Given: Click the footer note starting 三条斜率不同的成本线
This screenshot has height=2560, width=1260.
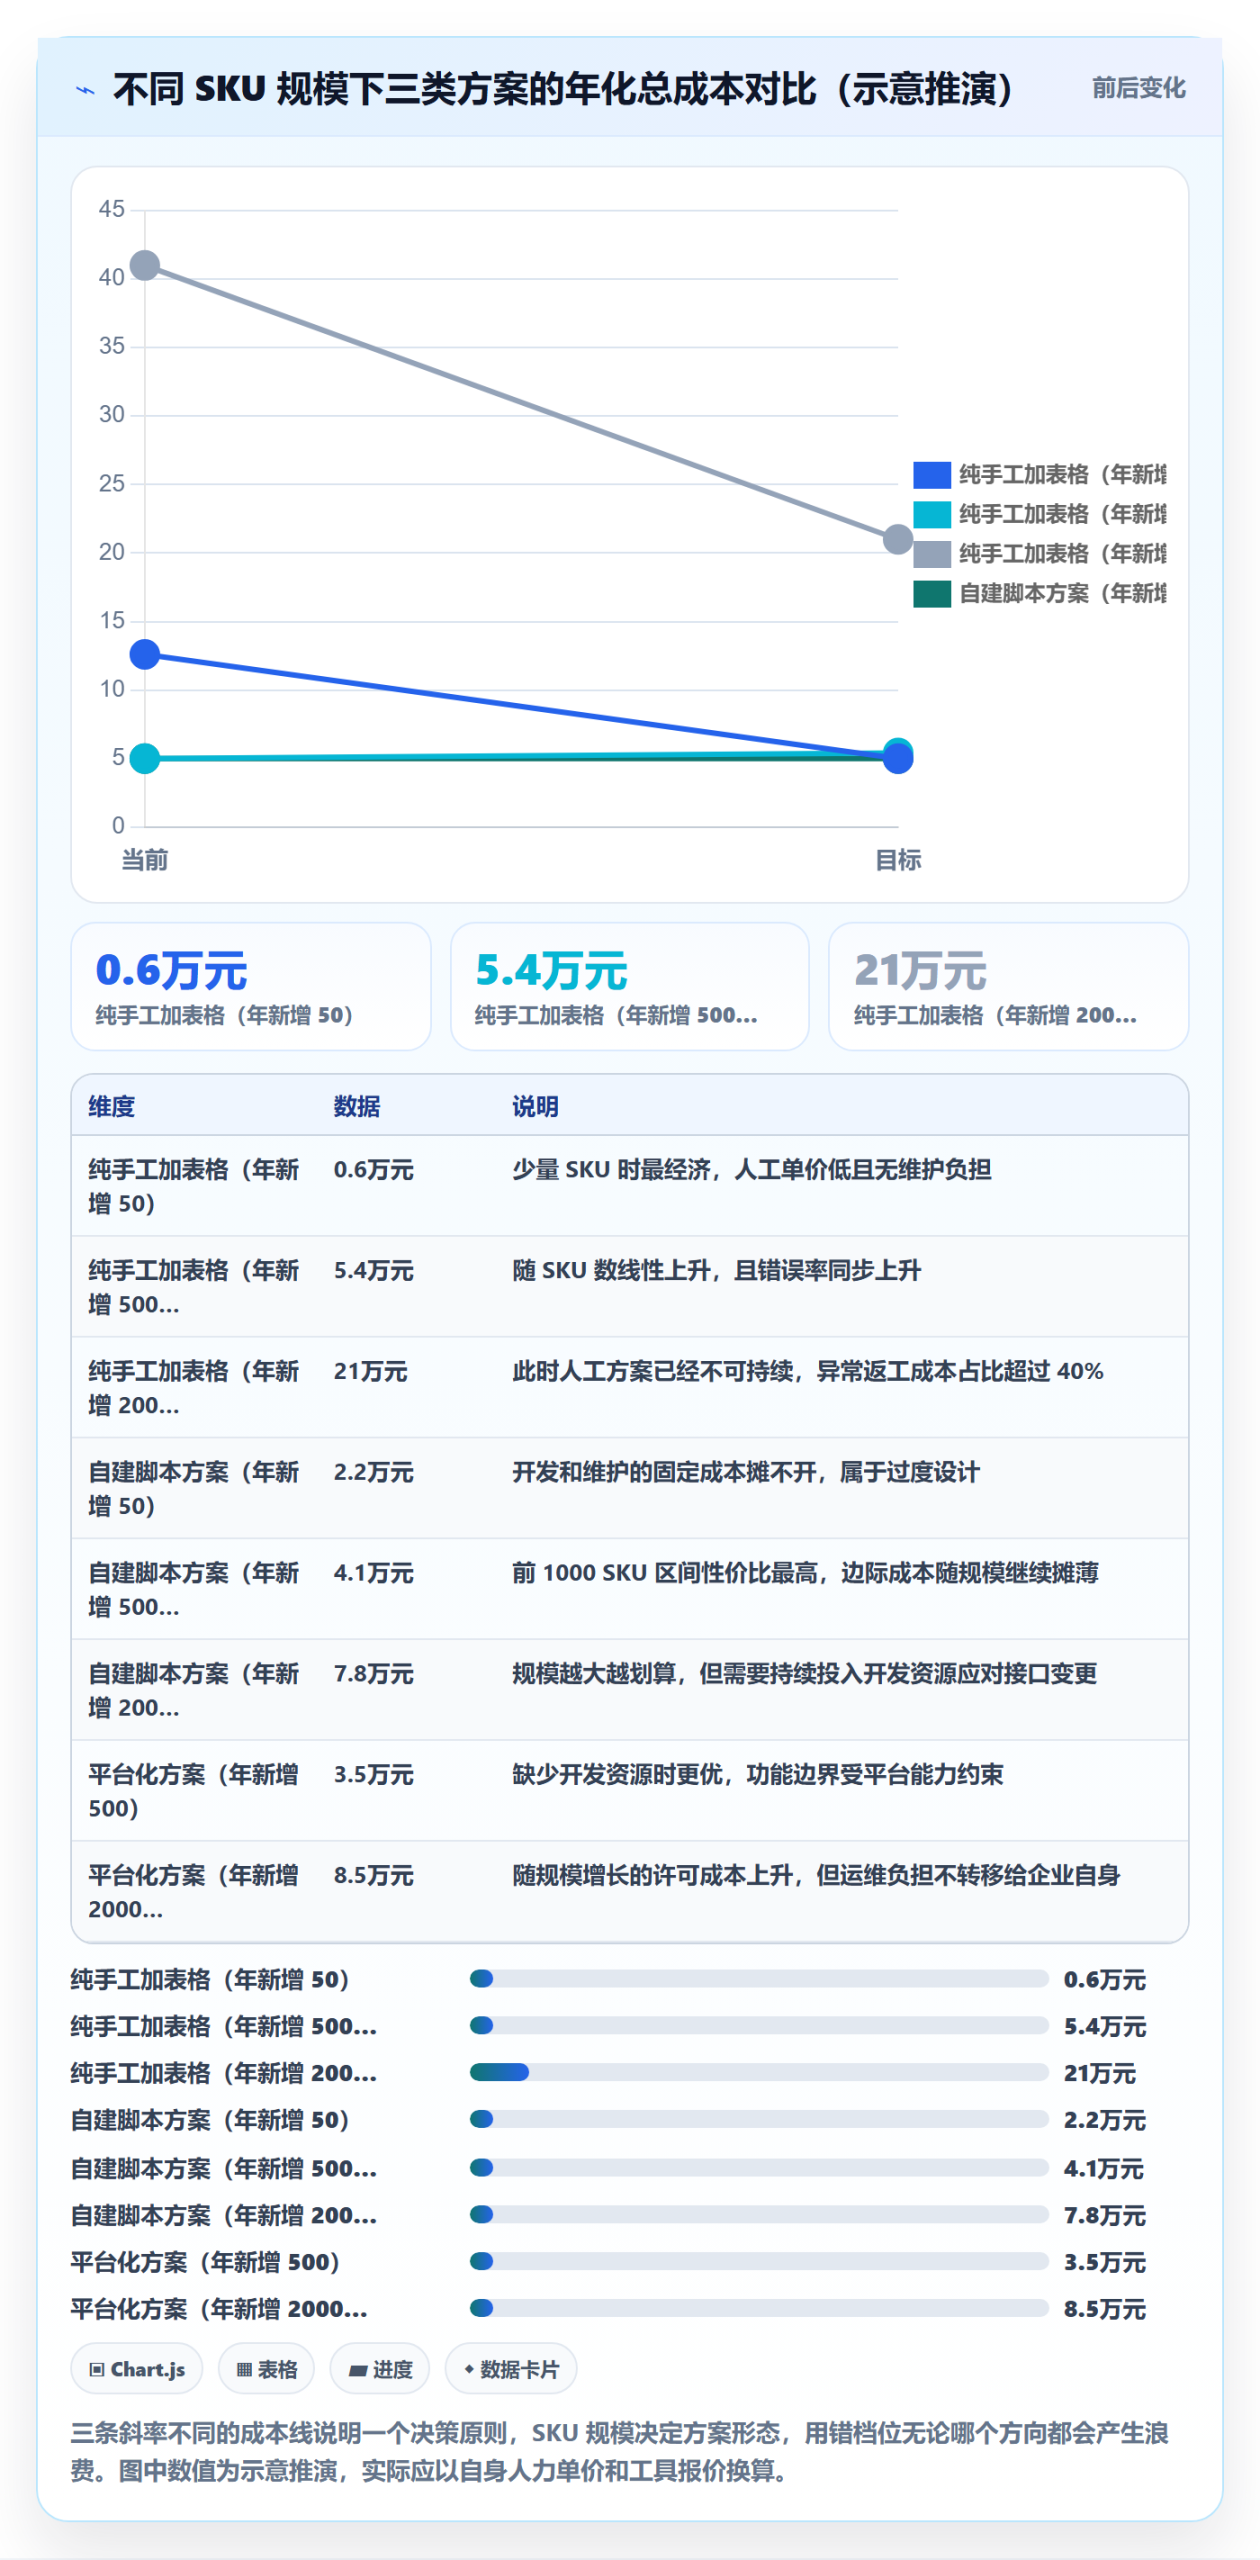Looking at the screenshot, I should click(620, 2451).
